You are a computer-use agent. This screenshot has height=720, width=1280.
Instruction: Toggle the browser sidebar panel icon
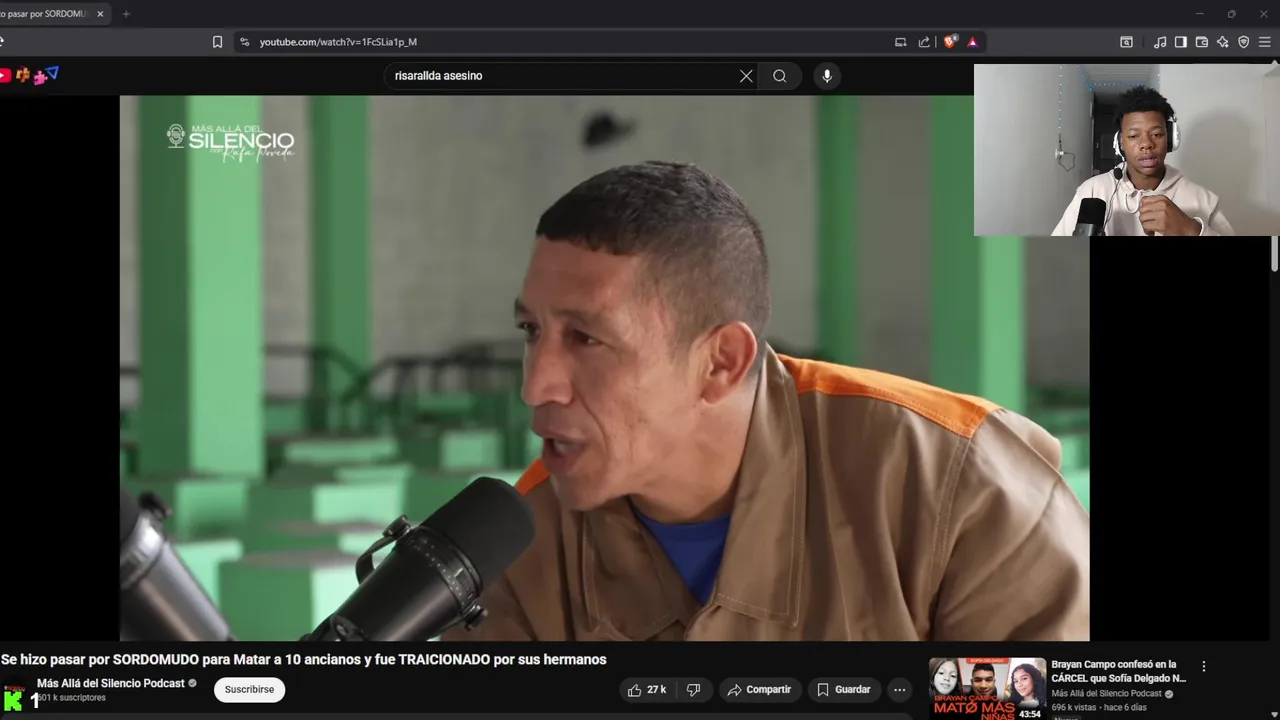pos(1181,42)
